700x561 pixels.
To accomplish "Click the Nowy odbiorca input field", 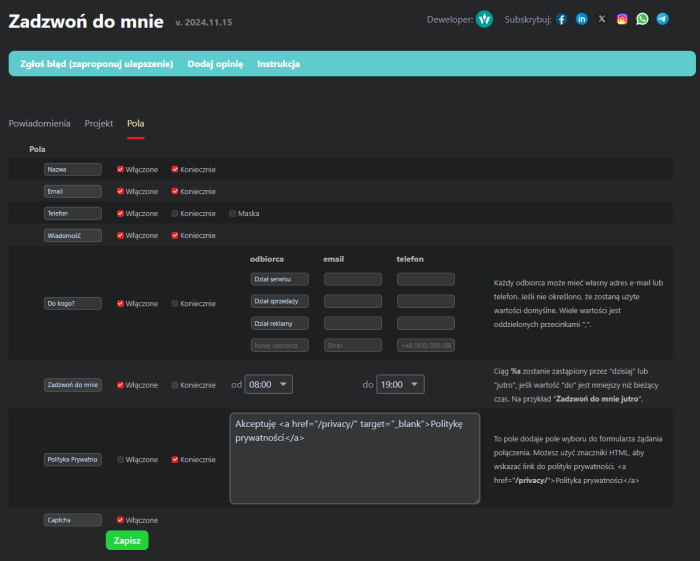I will coord(280,345).
